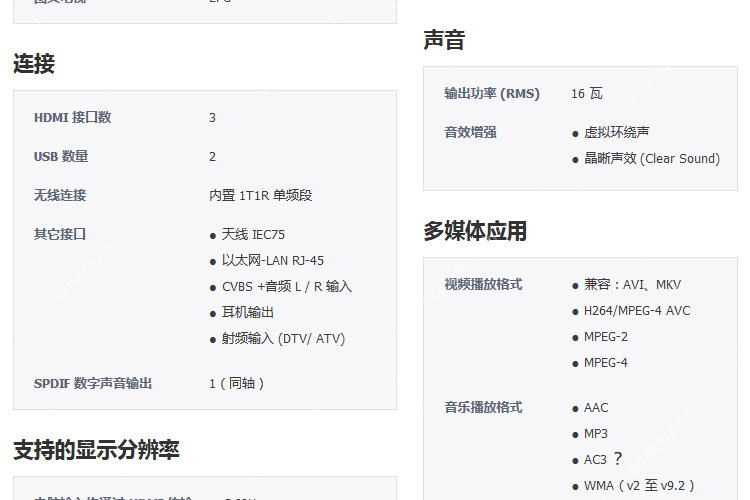Click the question mark next to AC3
The image size is (750, 500).
pyautogui.click(x=618, y=459)
